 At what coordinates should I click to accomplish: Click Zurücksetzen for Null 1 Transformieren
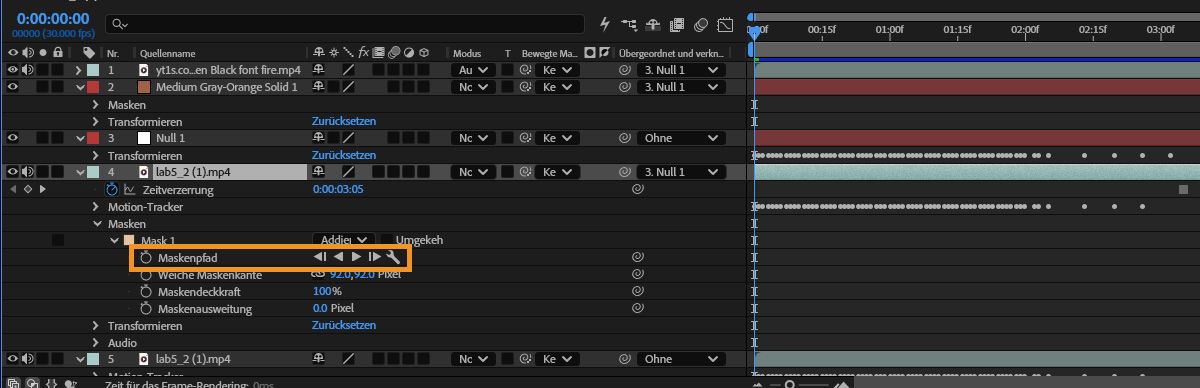(x=344, y=155)
